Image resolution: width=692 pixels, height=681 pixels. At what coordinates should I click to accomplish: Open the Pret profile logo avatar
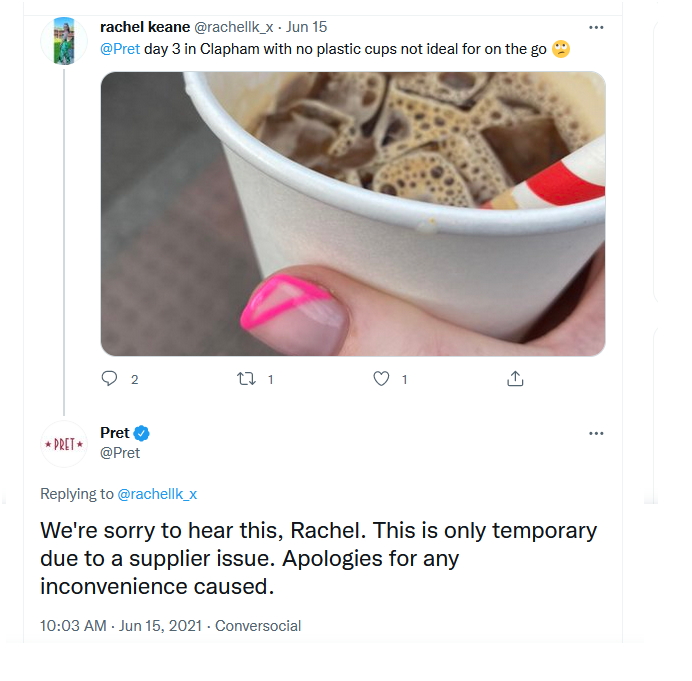click(63, 443)
